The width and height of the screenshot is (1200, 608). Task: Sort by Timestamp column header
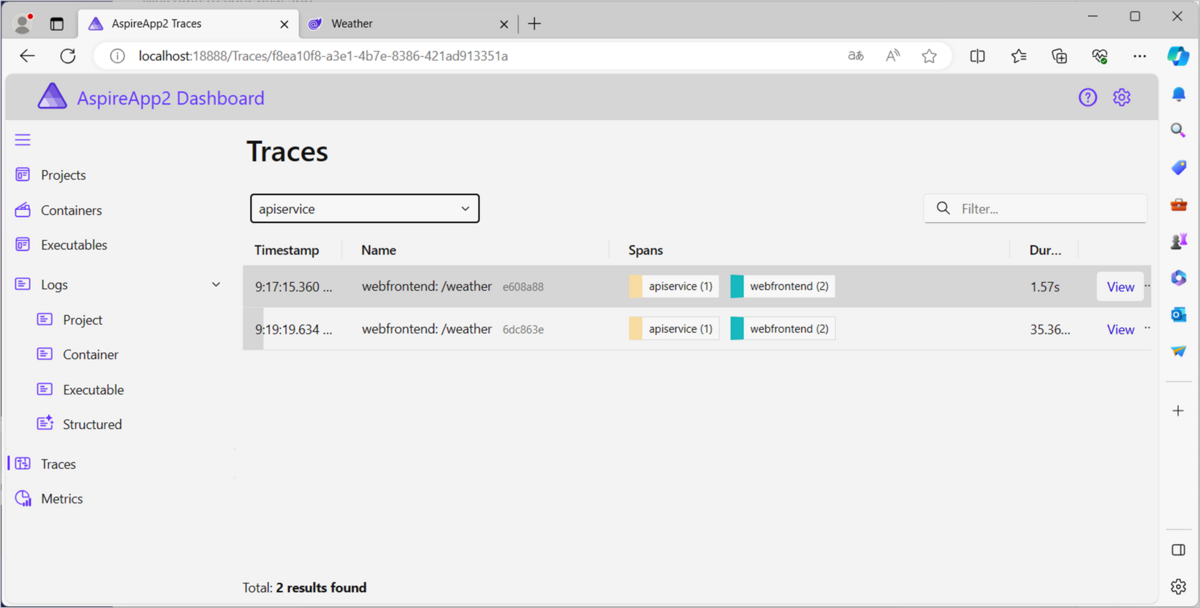[x=287, y=250]
